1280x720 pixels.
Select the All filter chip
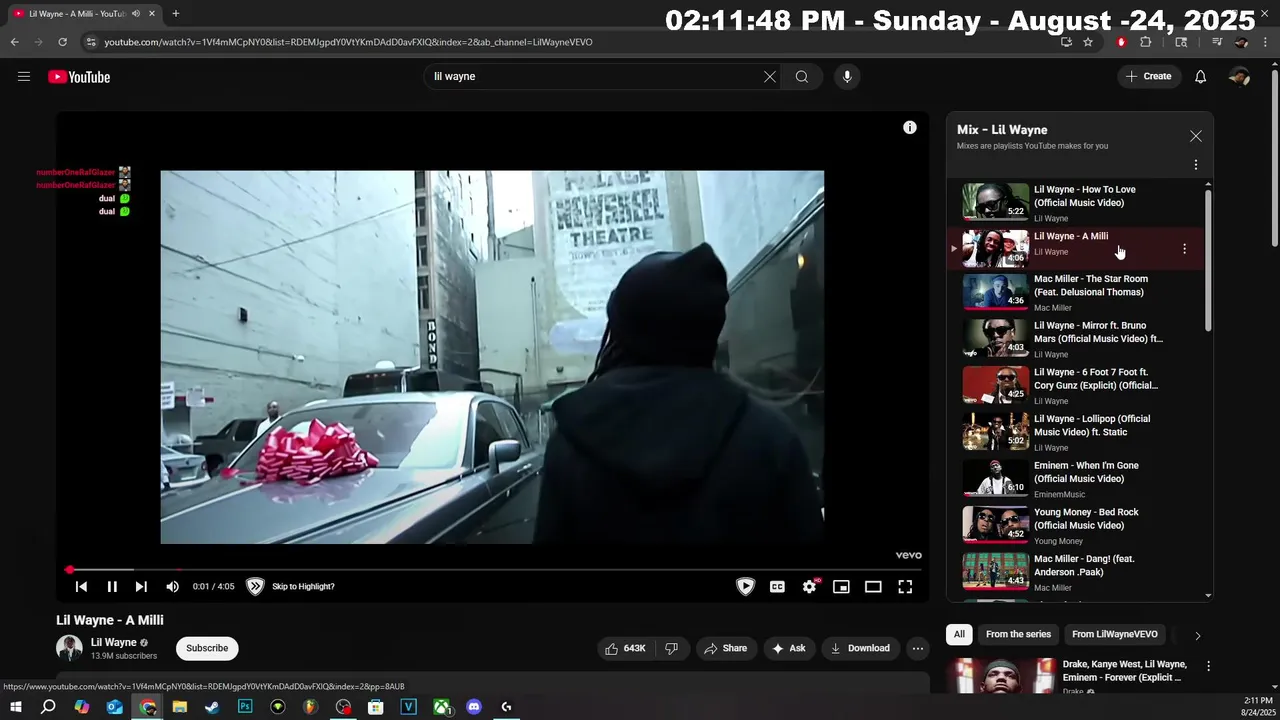pyautogui.click(x=959, y=634)
